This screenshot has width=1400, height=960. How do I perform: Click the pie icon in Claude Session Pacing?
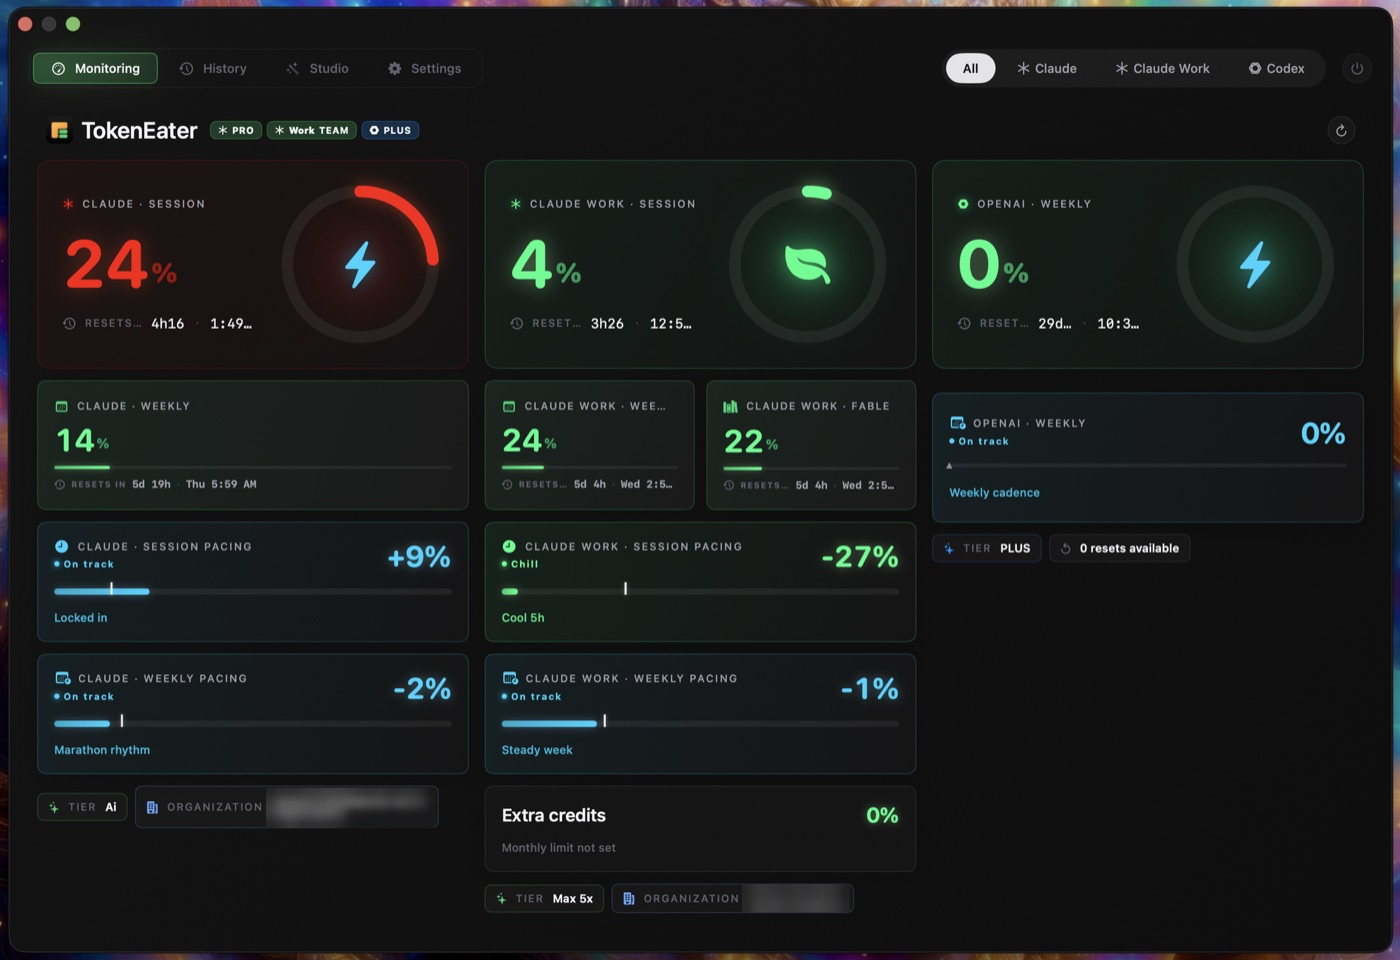[x=61, y=546]
